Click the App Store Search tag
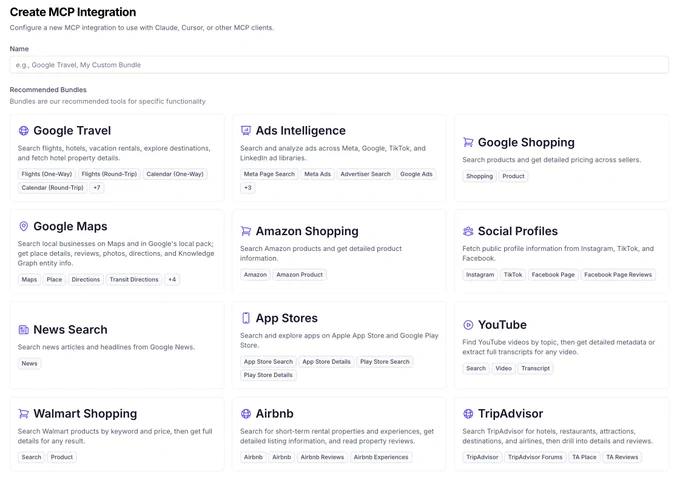The image size is (680, 477). pyautogui.click(x=268, y=362)
